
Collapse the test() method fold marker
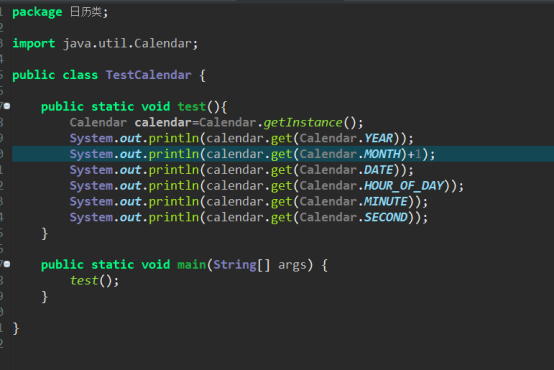pyautogui.click(x=7, y=106)
